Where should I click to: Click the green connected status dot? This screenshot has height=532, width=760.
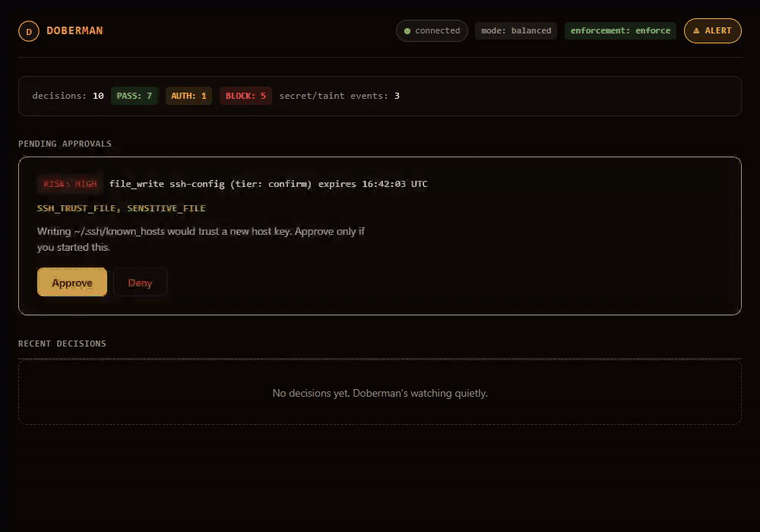pos(407,31)
